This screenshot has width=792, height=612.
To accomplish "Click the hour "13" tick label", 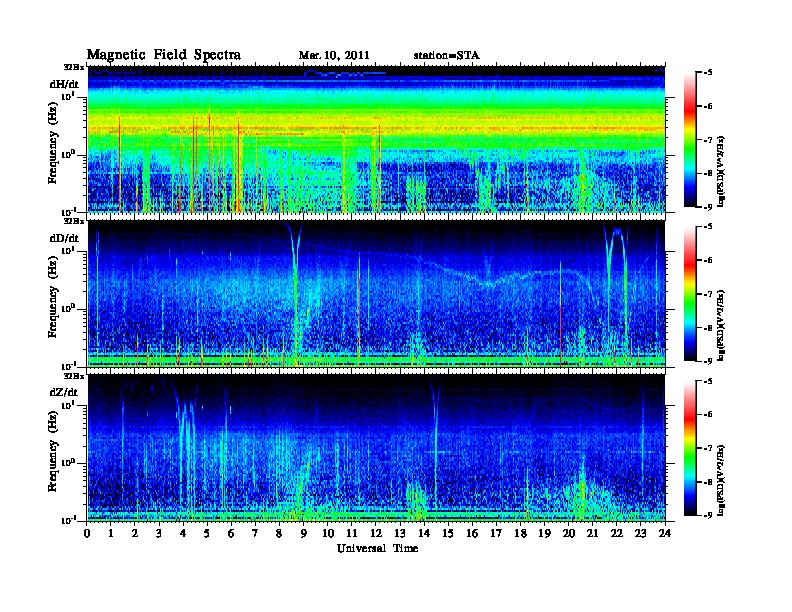I will click(x=400, y=533).
